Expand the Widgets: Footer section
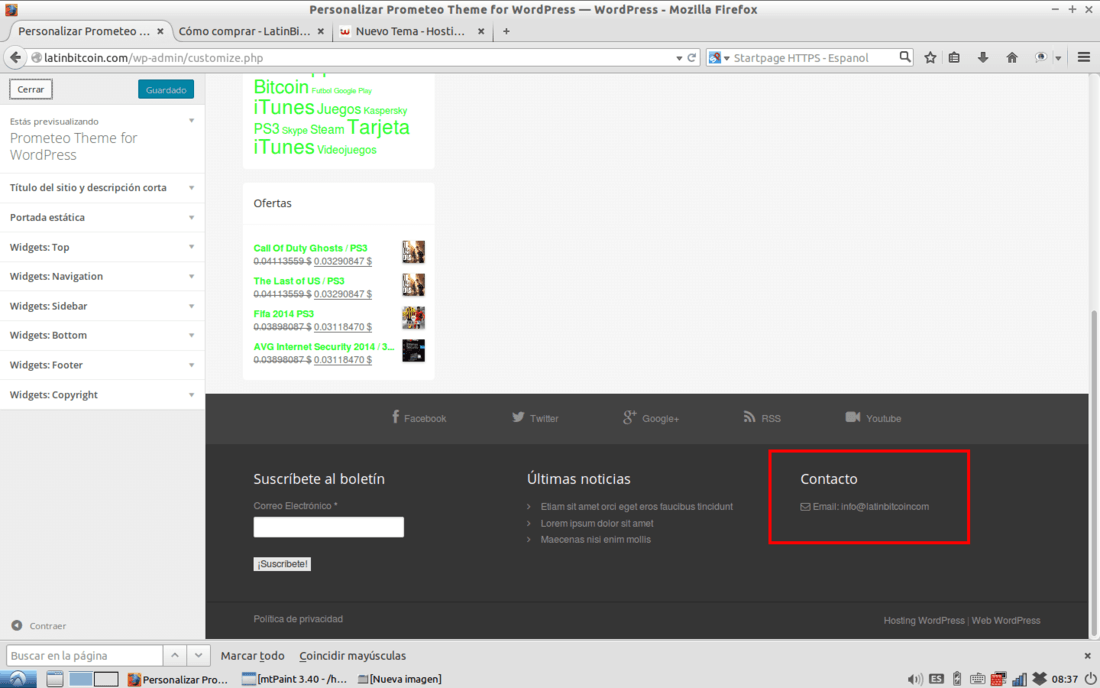 pyautogui.click(x=102, y=365)
